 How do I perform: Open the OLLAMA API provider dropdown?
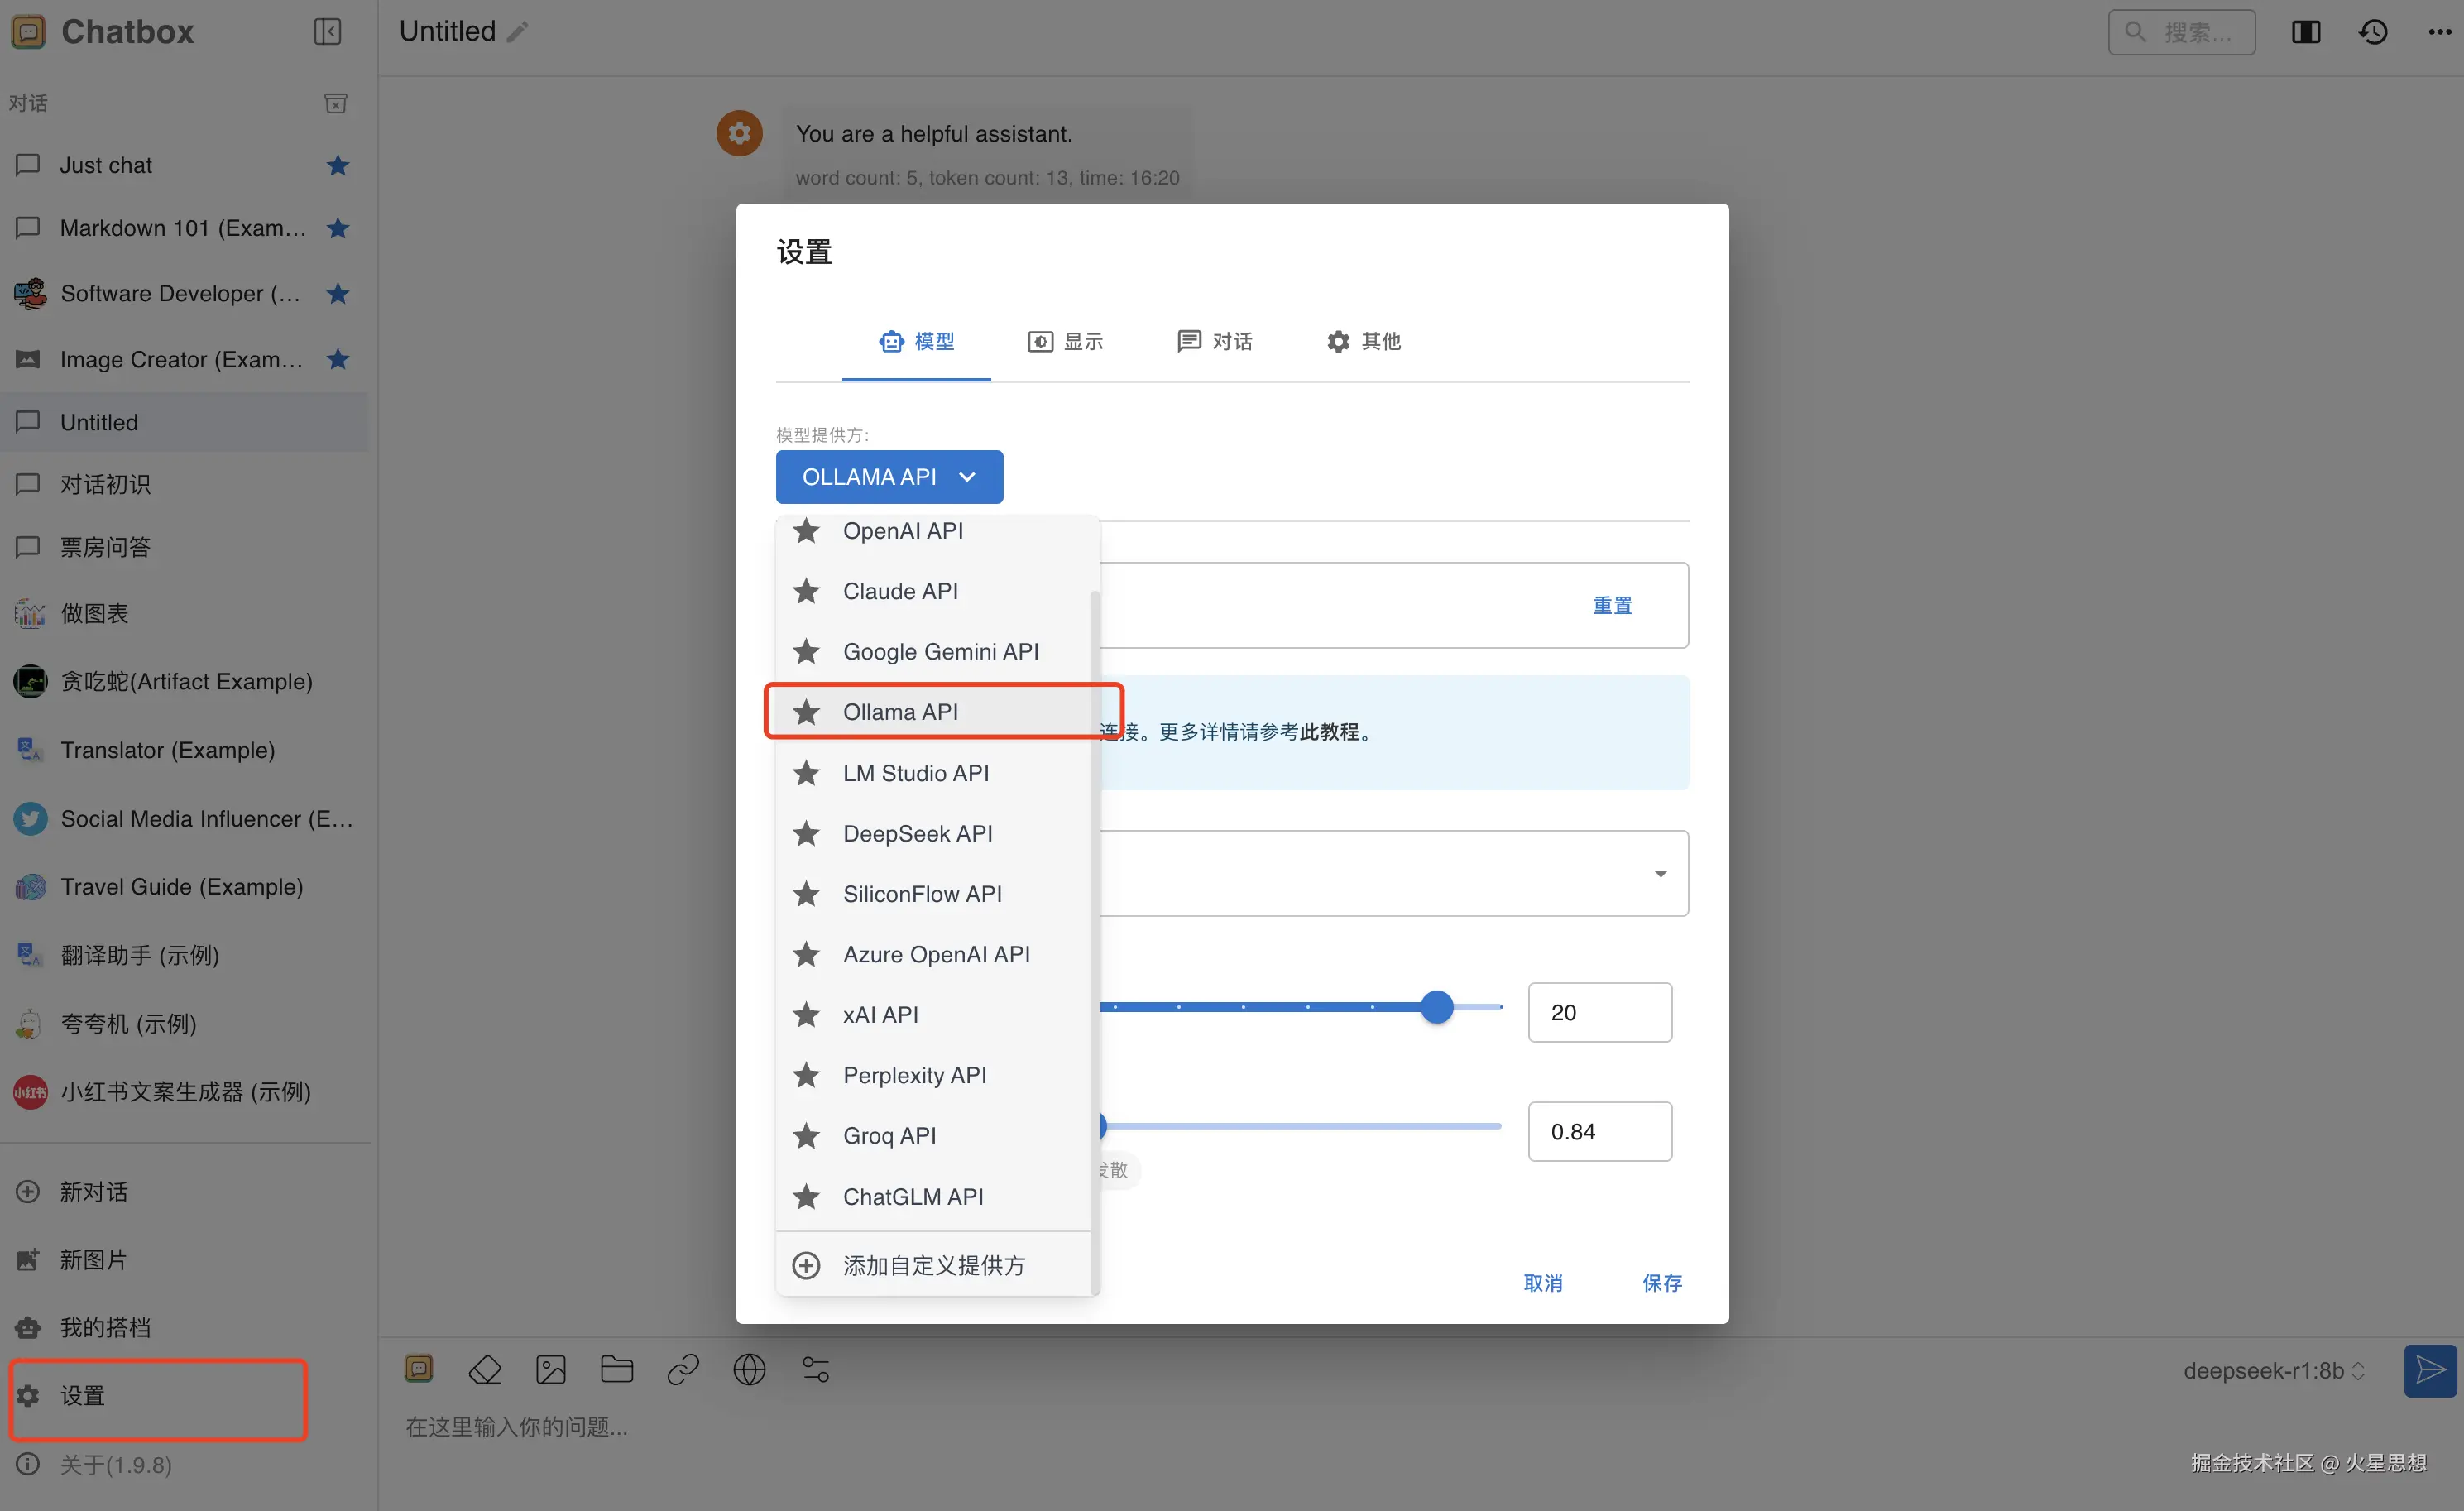point(889,477)
